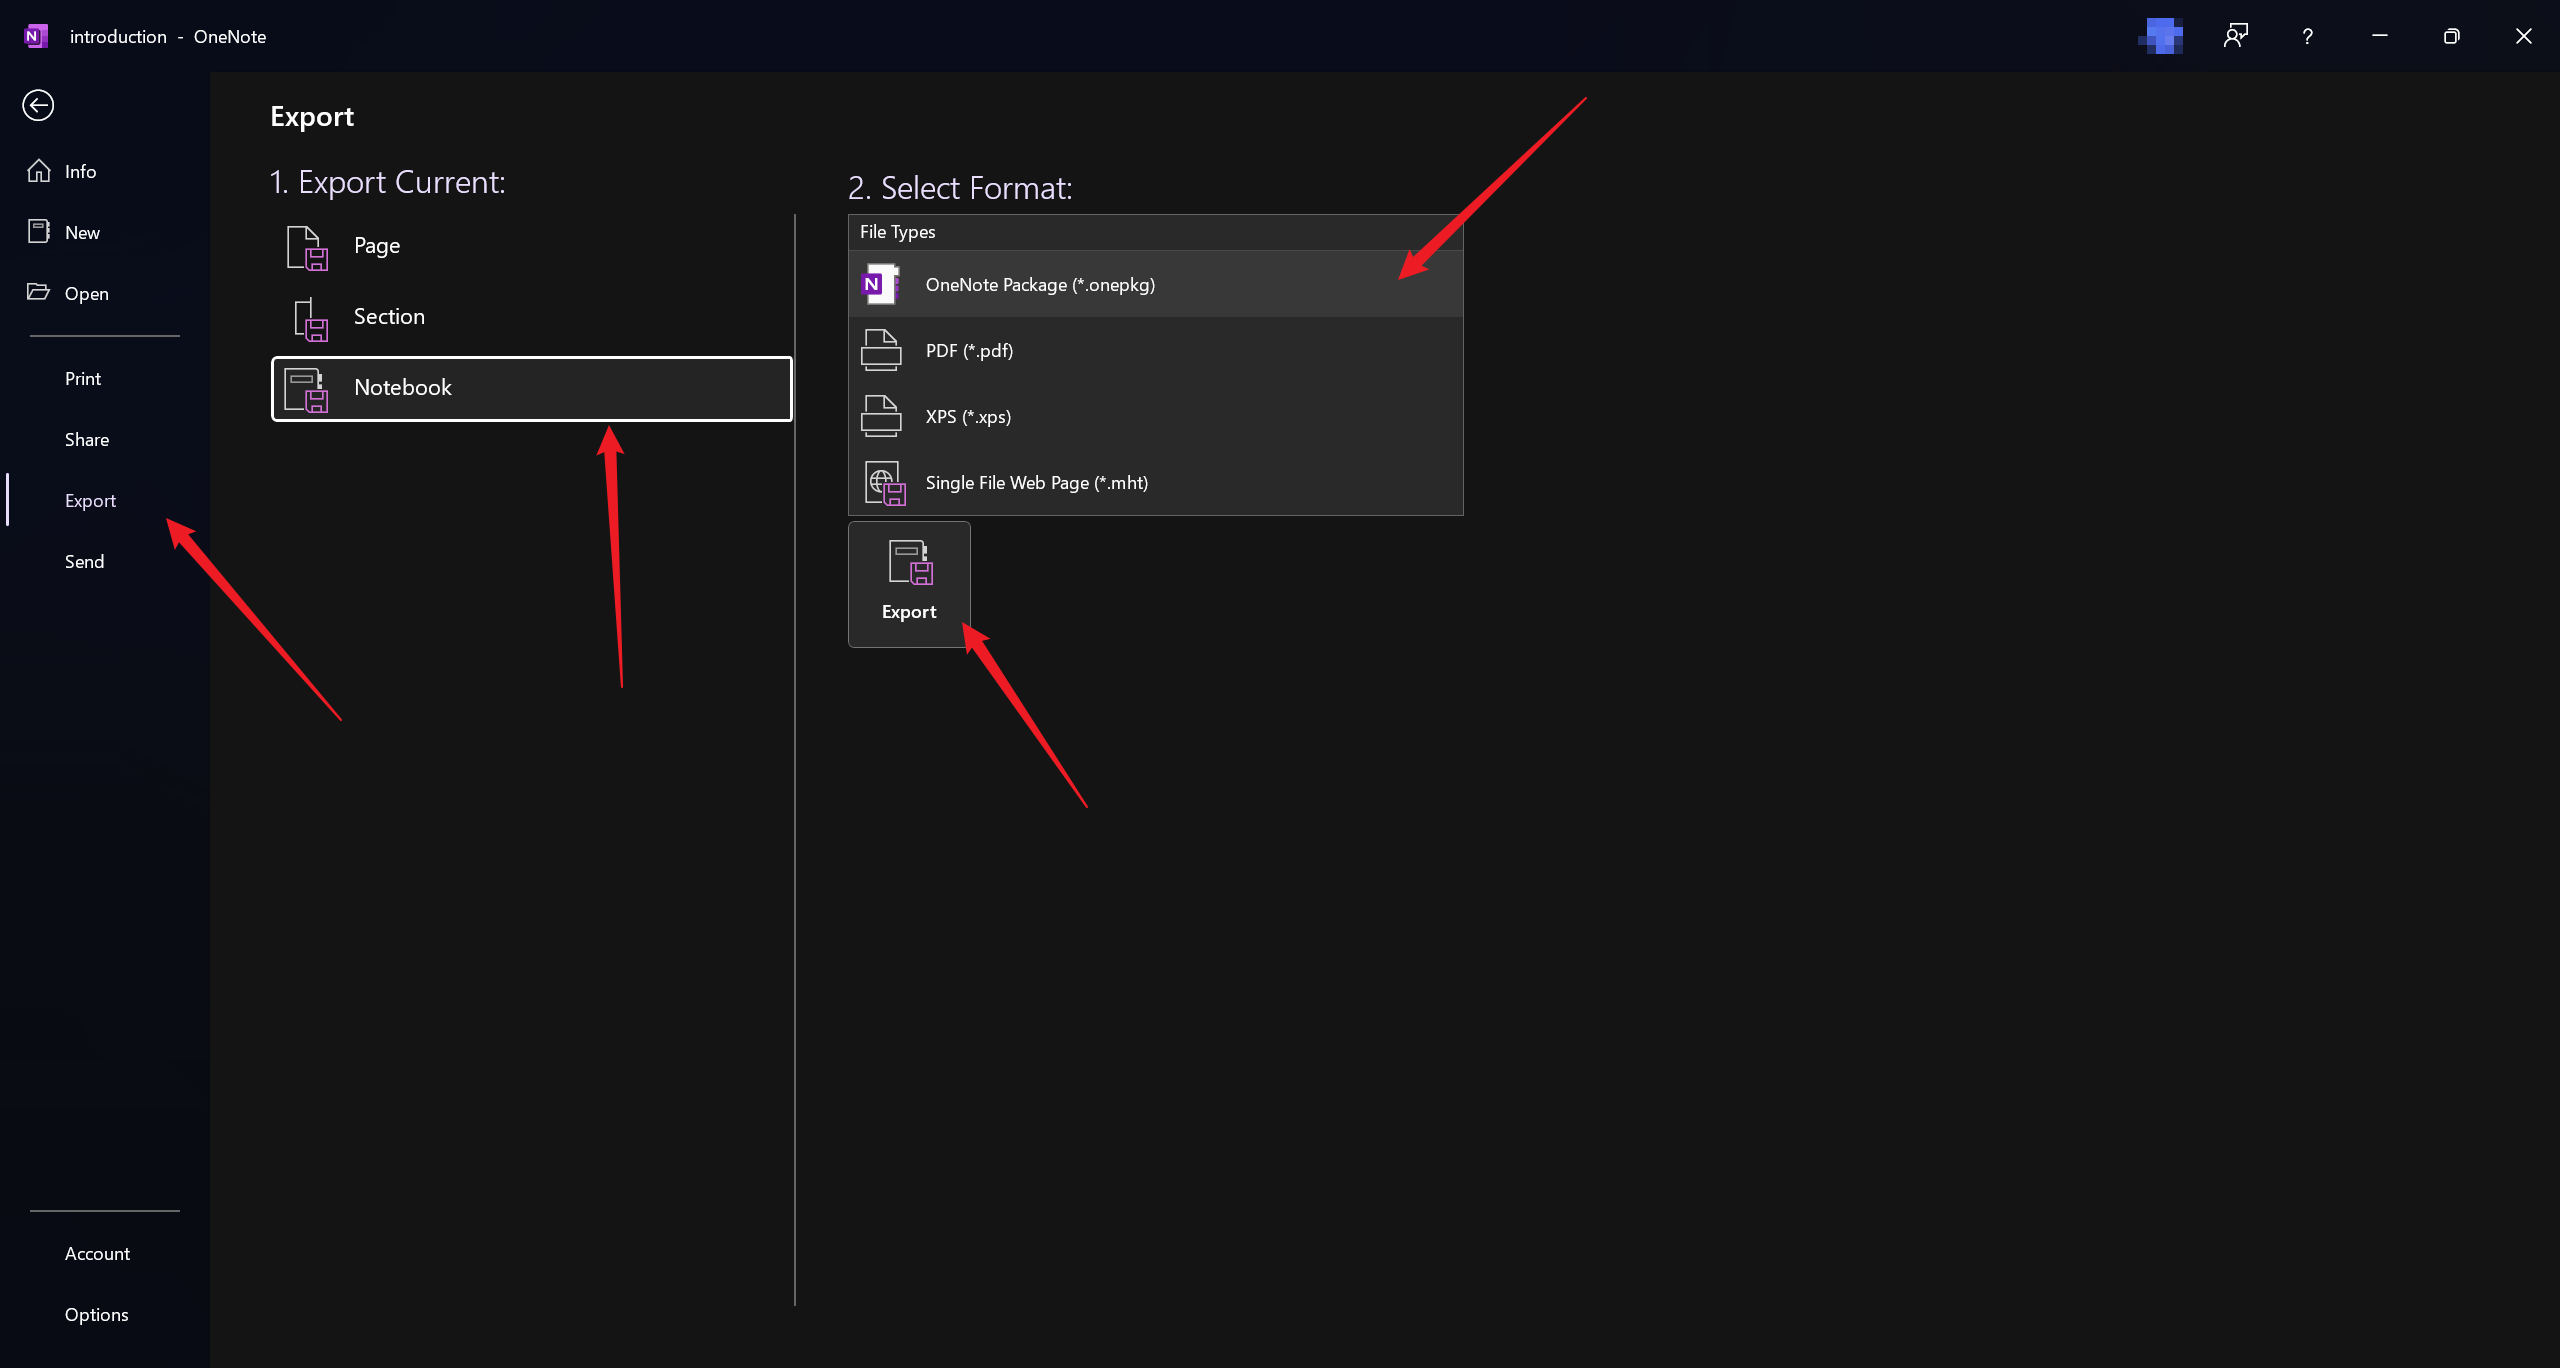Click the Notebook export icon
Viewport: 2560px width, 1368px height.
coord(306,390)
